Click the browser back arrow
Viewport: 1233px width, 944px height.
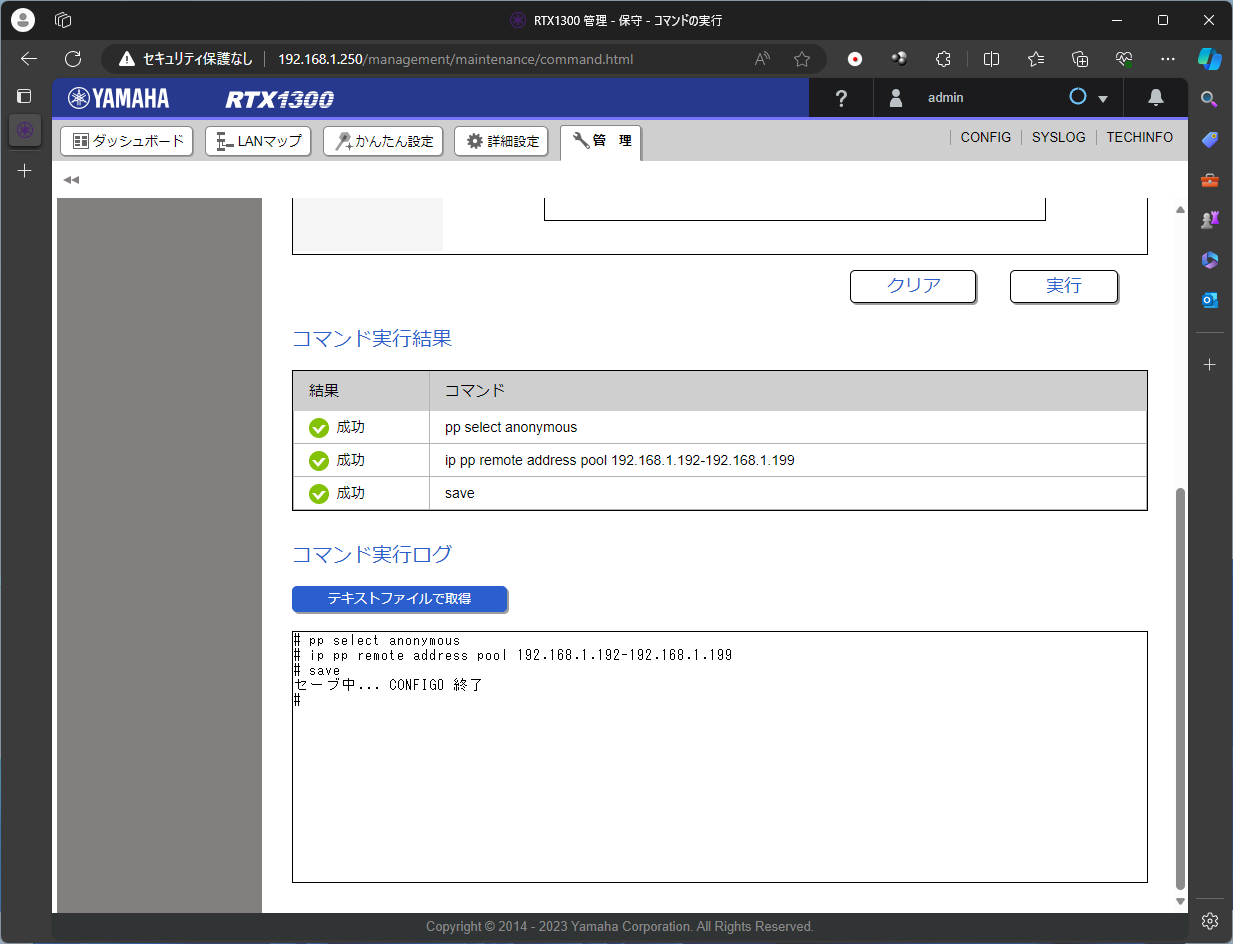[x=29, y=59]
